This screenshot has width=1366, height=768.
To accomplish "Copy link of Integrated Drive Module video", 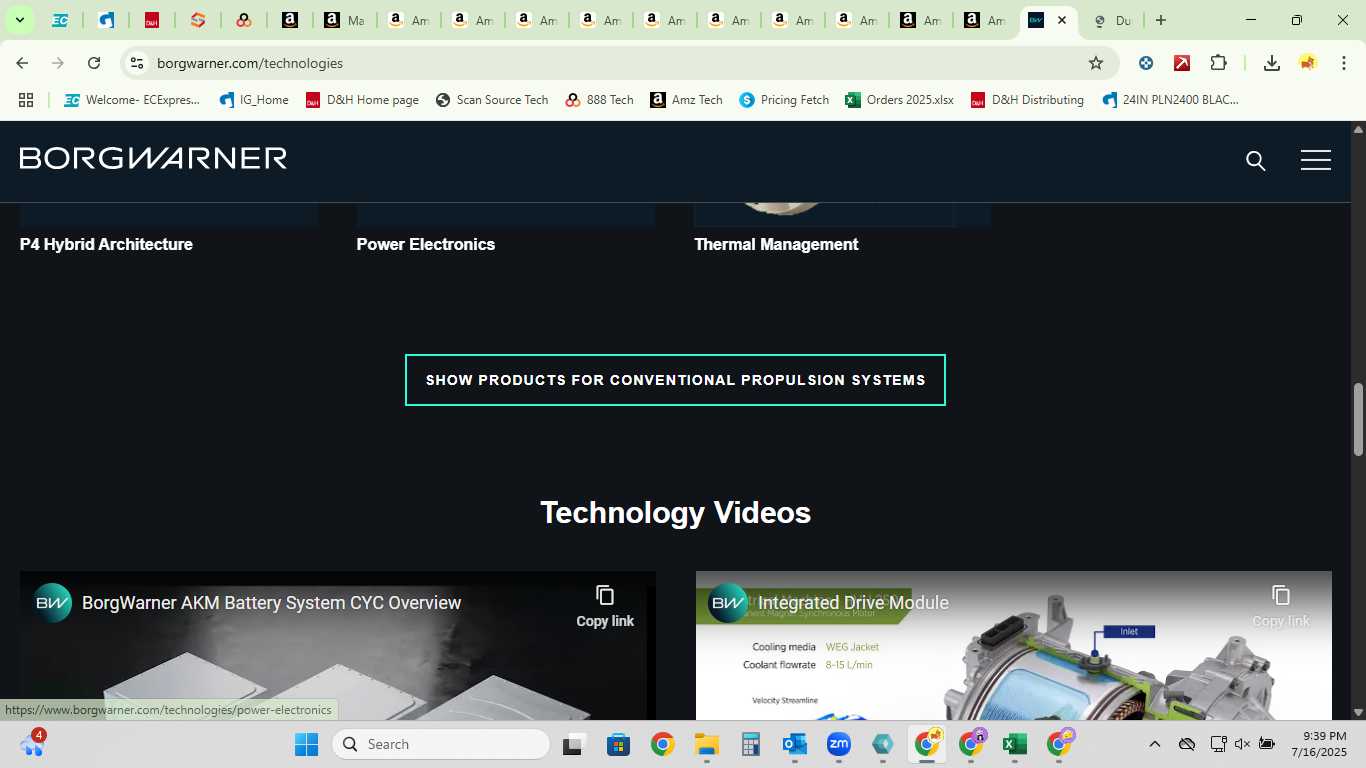I will point(1281,606).
